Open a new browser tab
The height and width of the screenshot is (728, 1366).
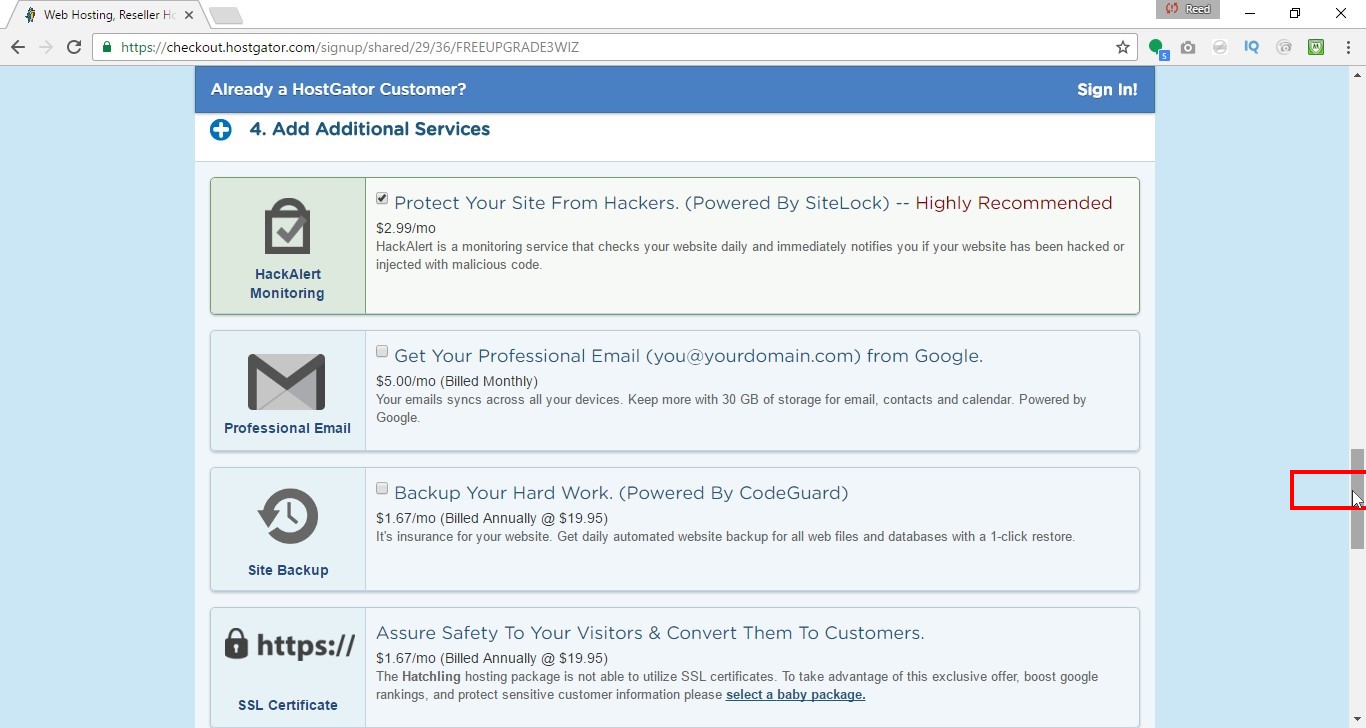[227, 15]
